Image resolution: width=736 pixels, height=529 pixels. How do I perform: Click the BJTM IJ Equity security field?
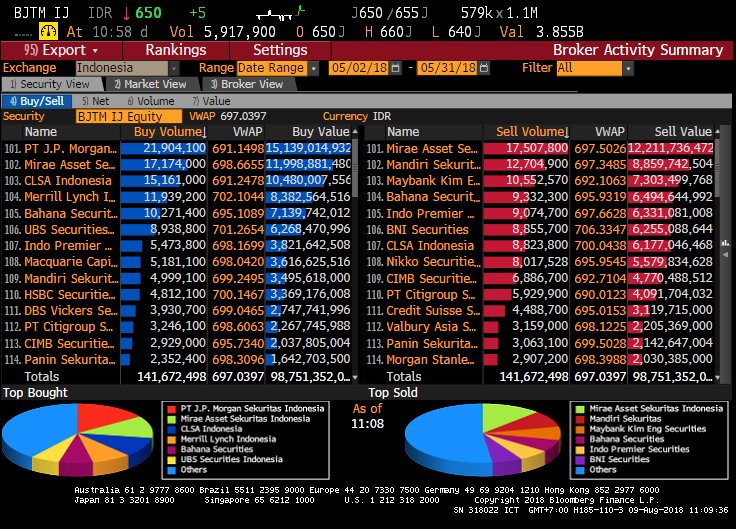[x=129, y=116]
